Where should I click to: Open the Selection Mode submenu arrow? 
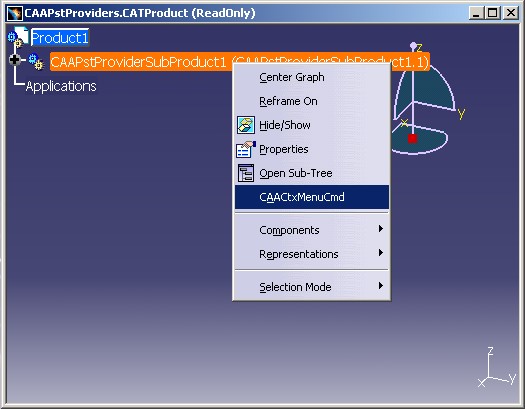click(381, 285)
